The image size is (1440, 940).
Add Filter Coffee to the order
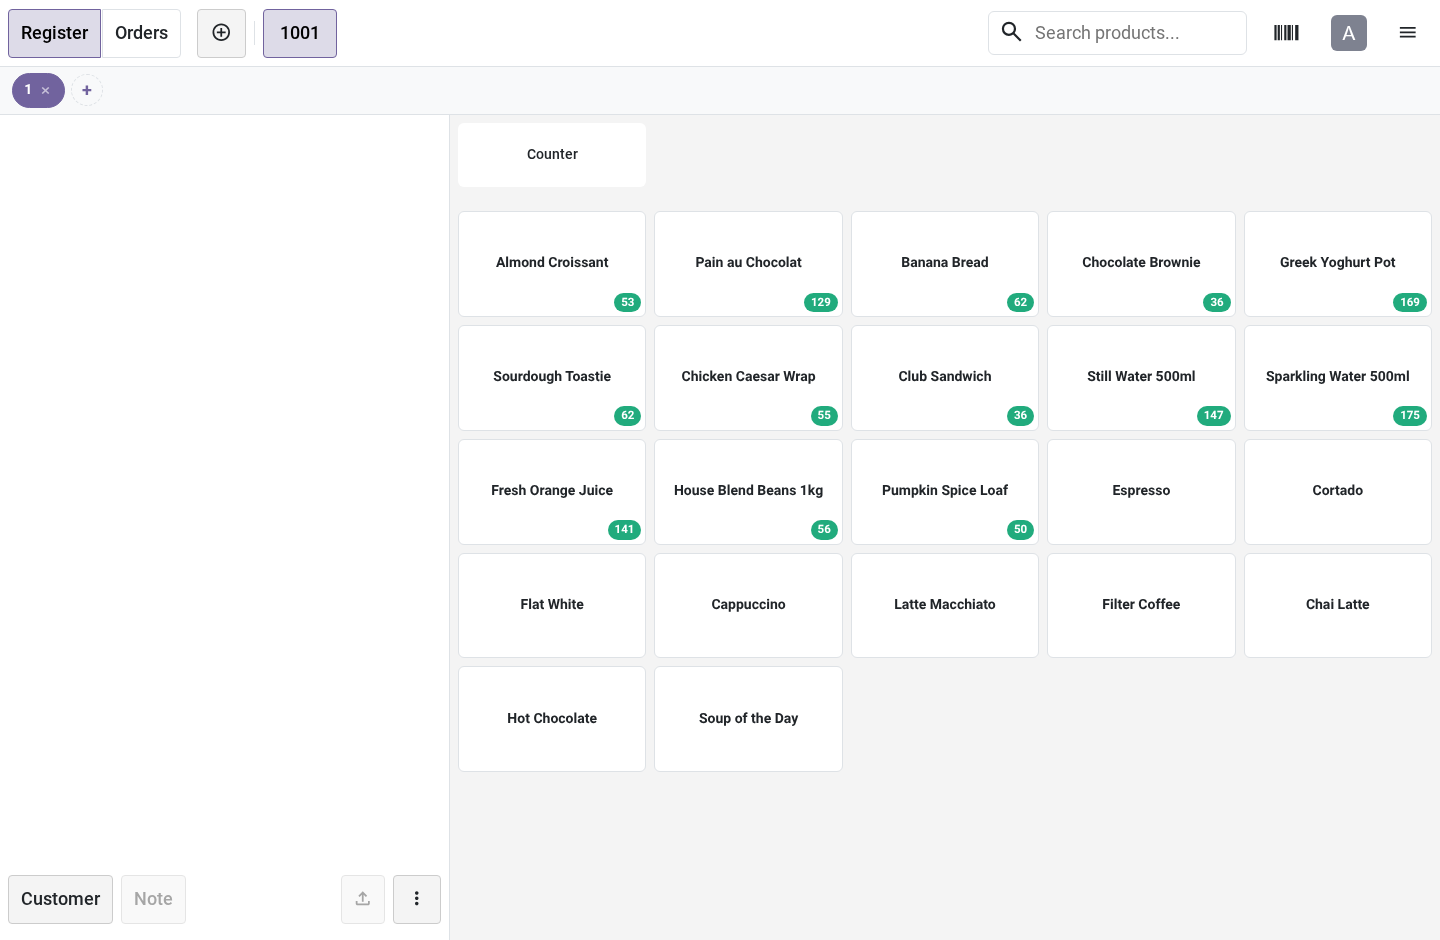pos(1141,606)
